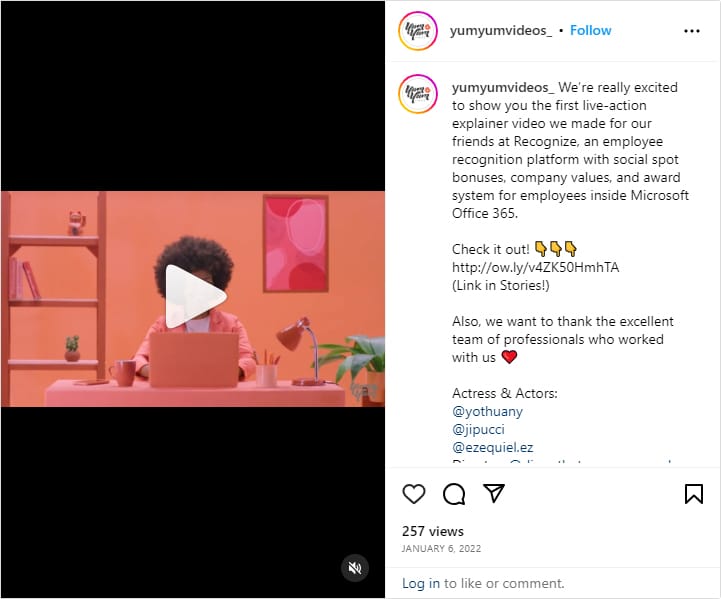
Task: Unmute the video with speaker icon
Action: coord(355,568)
